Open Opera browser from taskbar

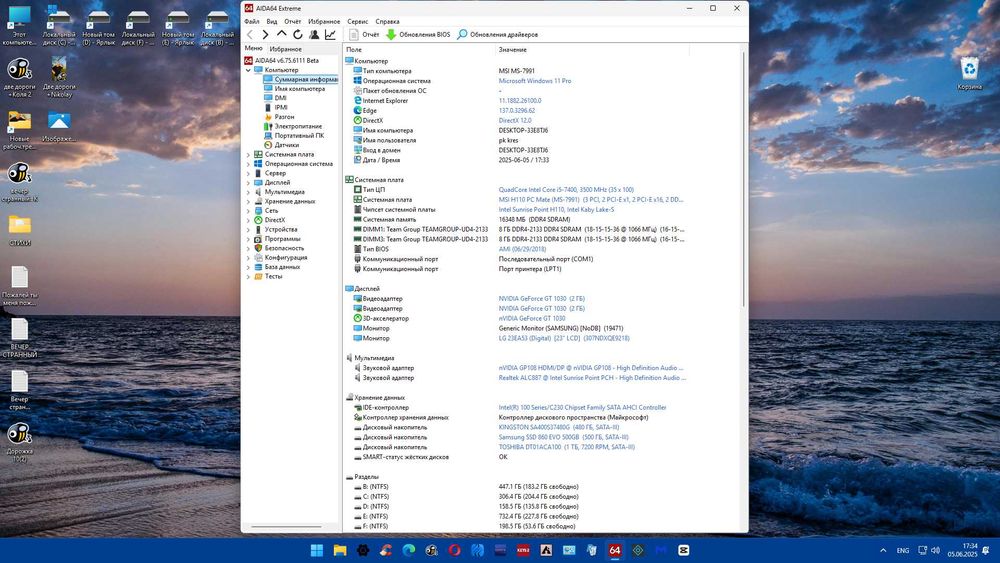[454, 550]
